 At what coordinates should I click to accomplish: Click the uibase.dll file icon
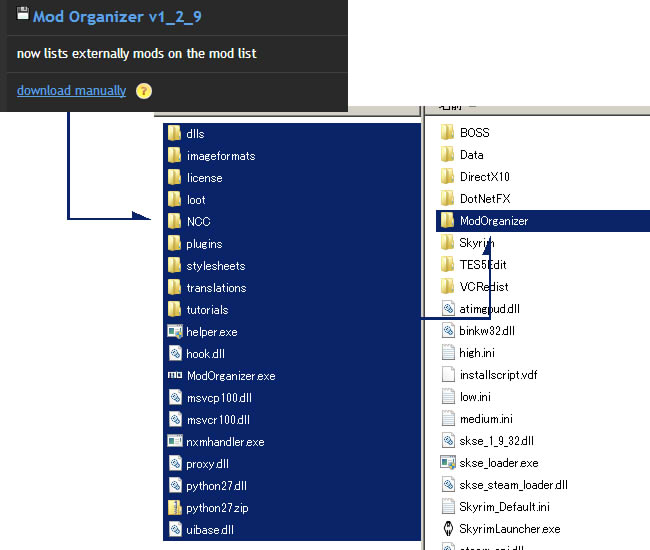[x=175, y=529]
